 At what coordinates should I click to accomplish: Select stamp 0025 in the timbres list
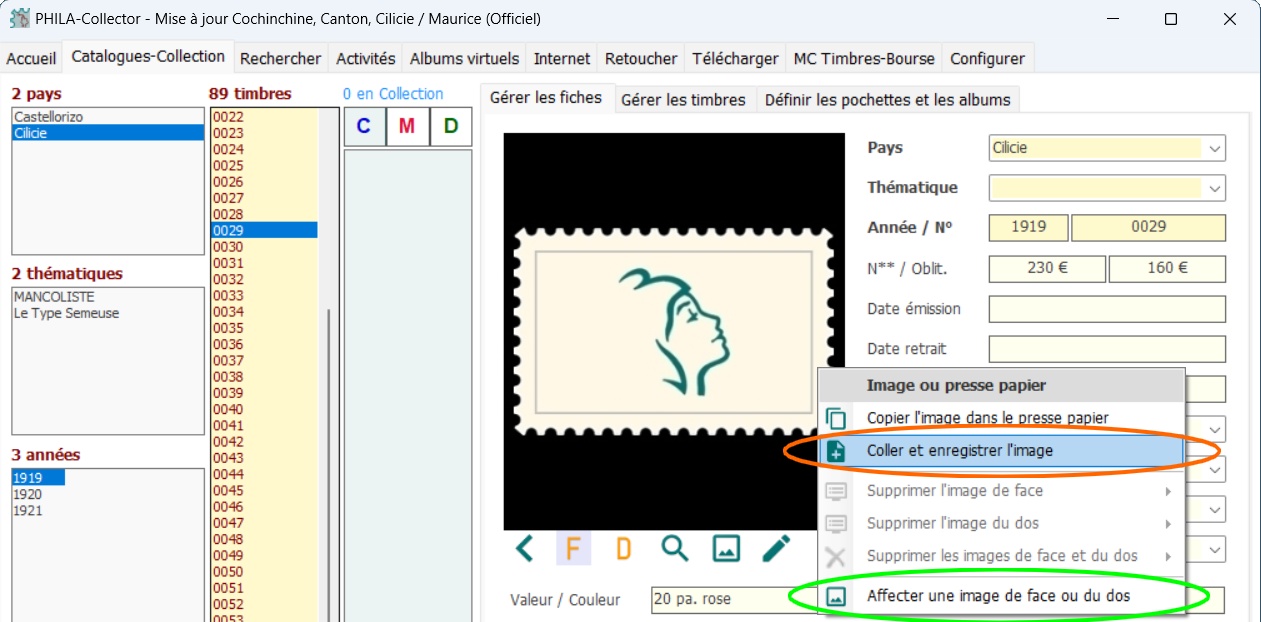264,166
